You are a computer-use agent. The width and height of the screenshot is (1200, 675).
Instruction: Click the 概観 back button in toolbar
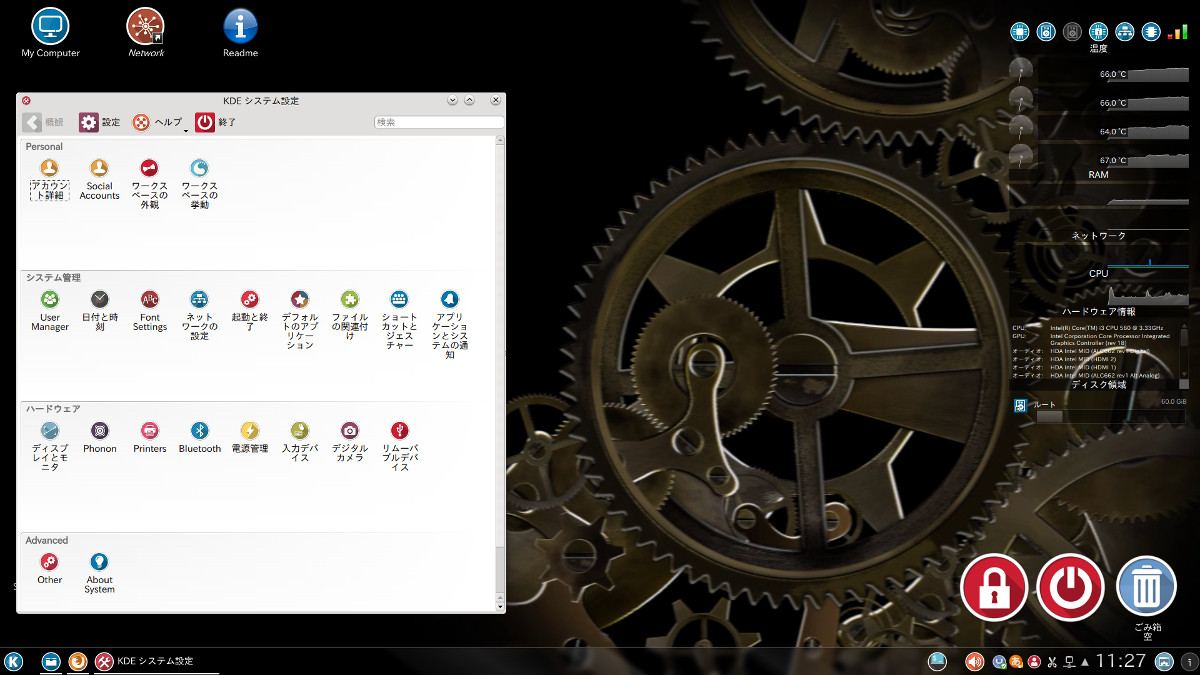click(x=43, y=122)
